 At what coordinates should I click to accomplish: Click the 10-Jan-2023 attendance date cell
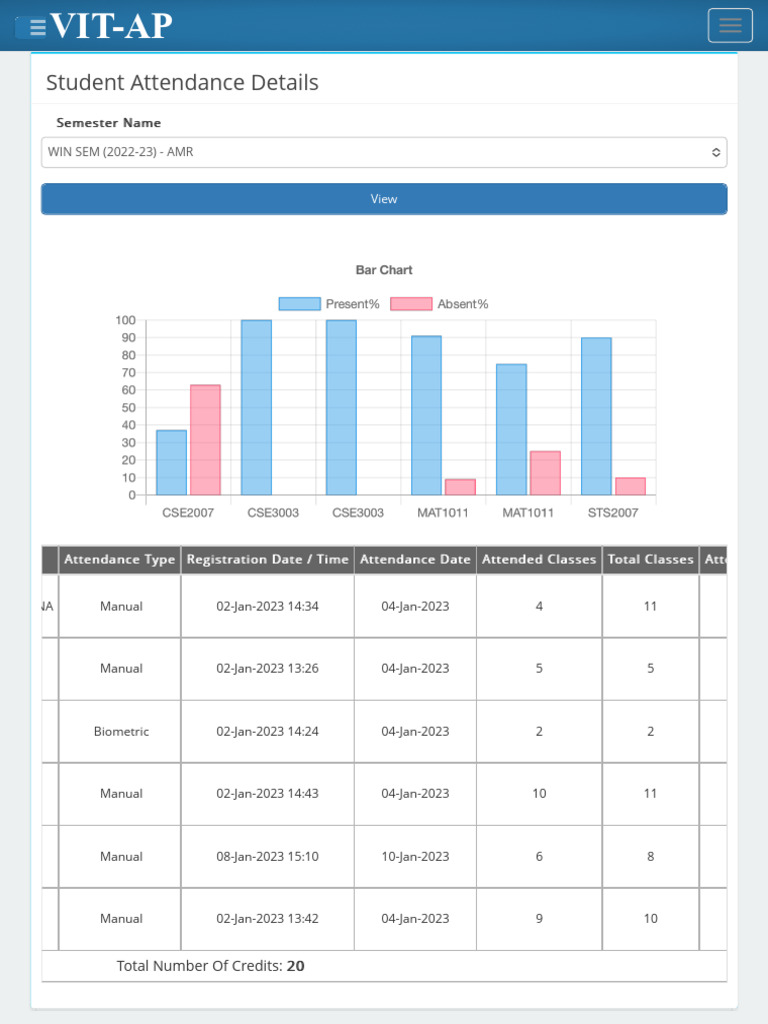pyautogui.click(x=415, y=857)
